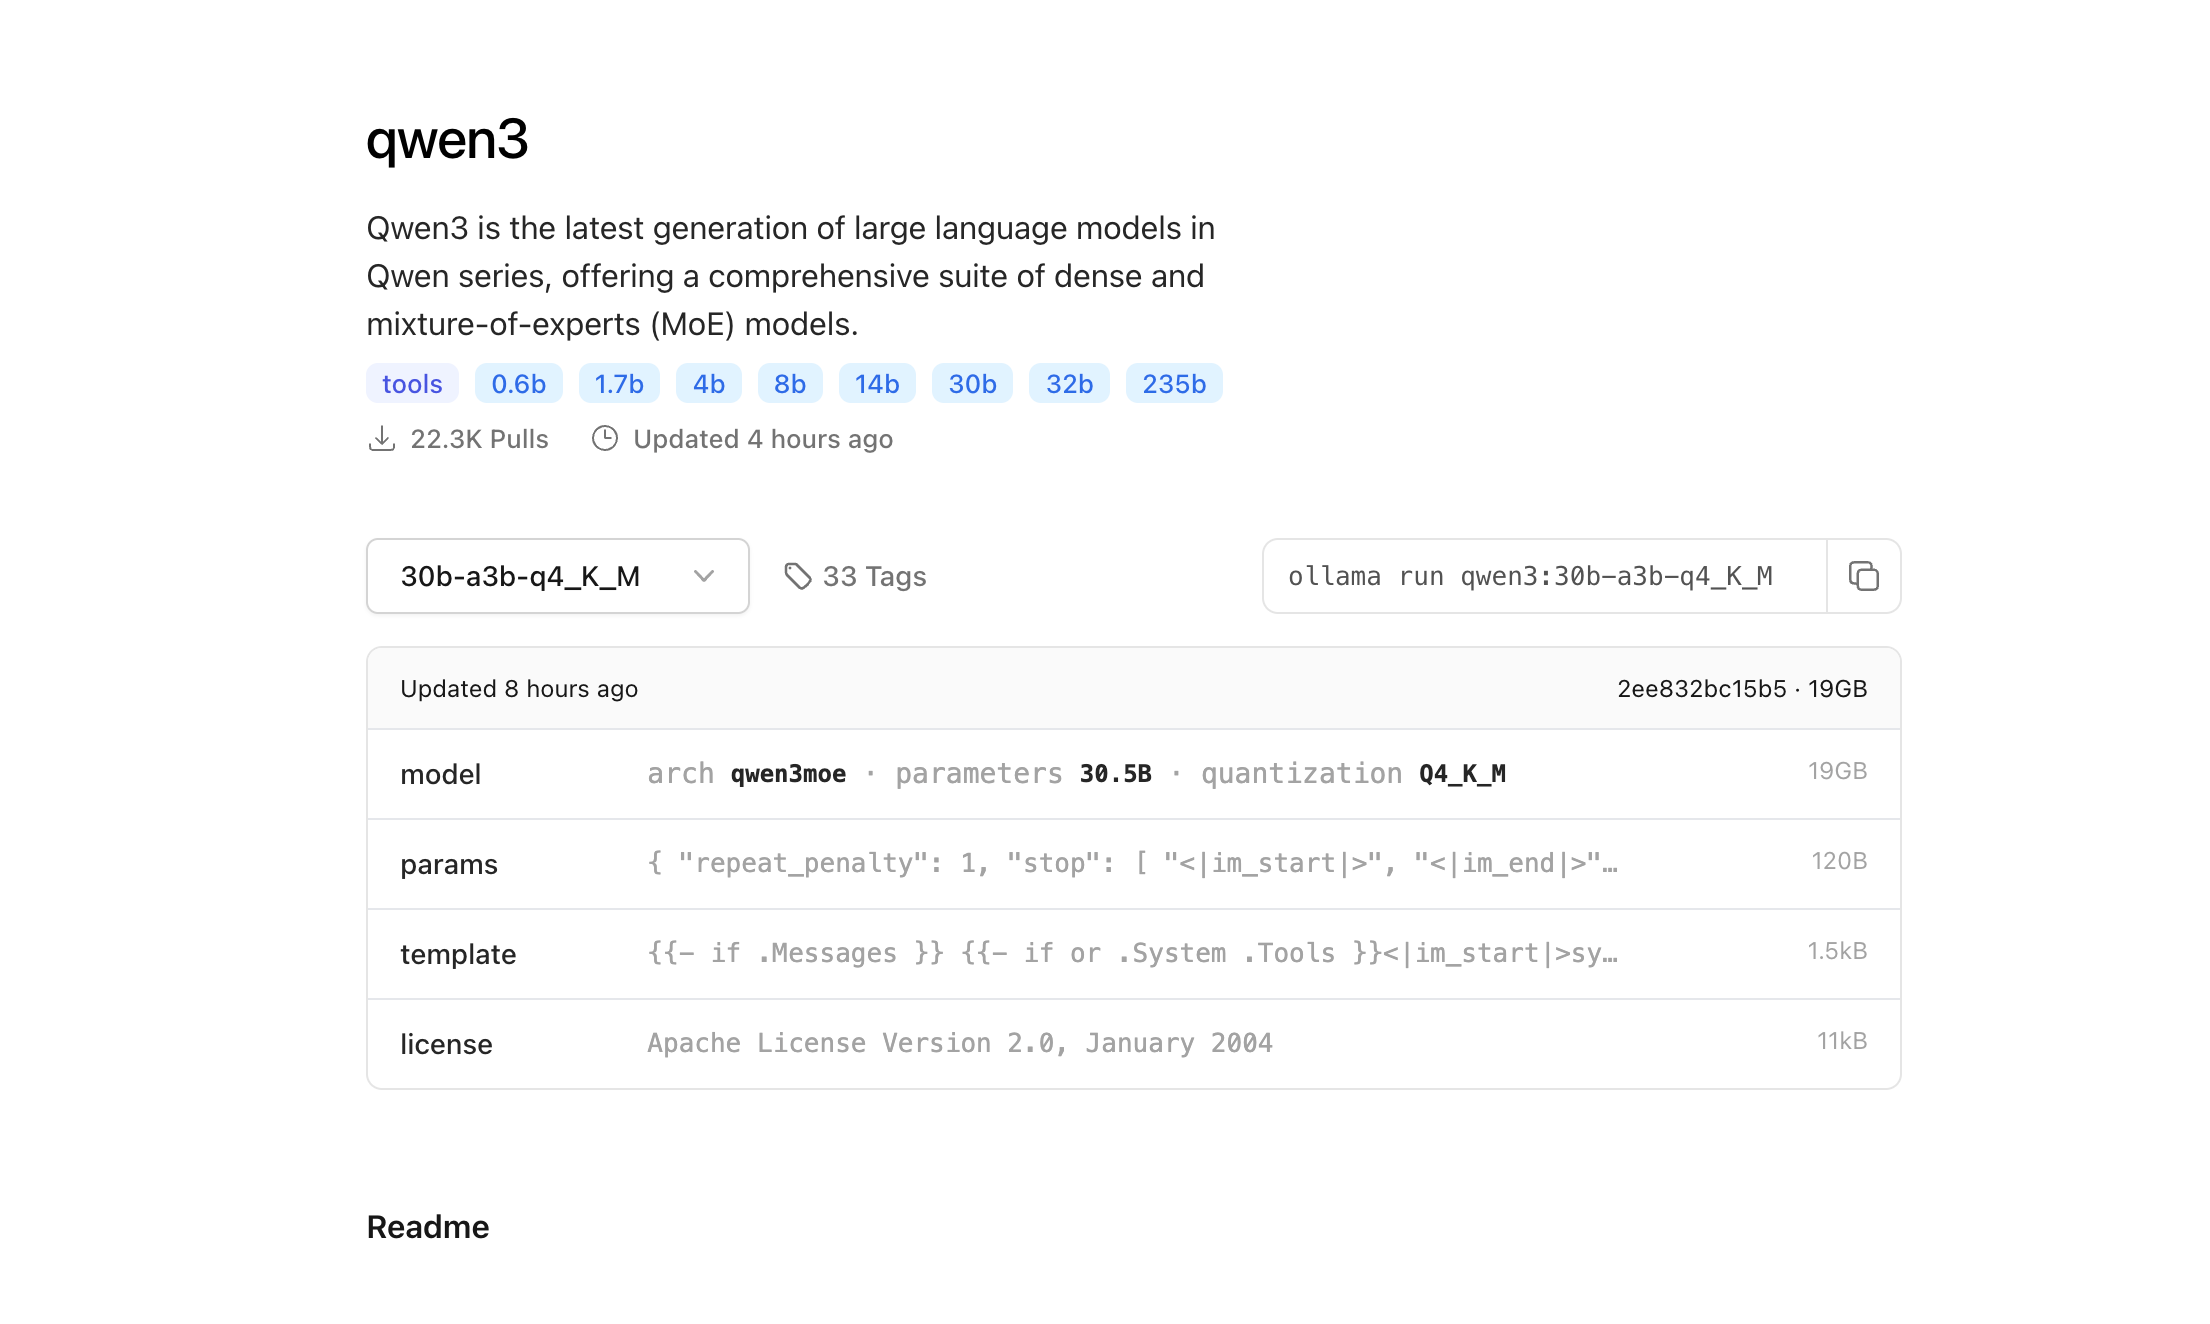Pick the 32b size tag
Viewport: 2210px width, 1324px height.
1069,384
